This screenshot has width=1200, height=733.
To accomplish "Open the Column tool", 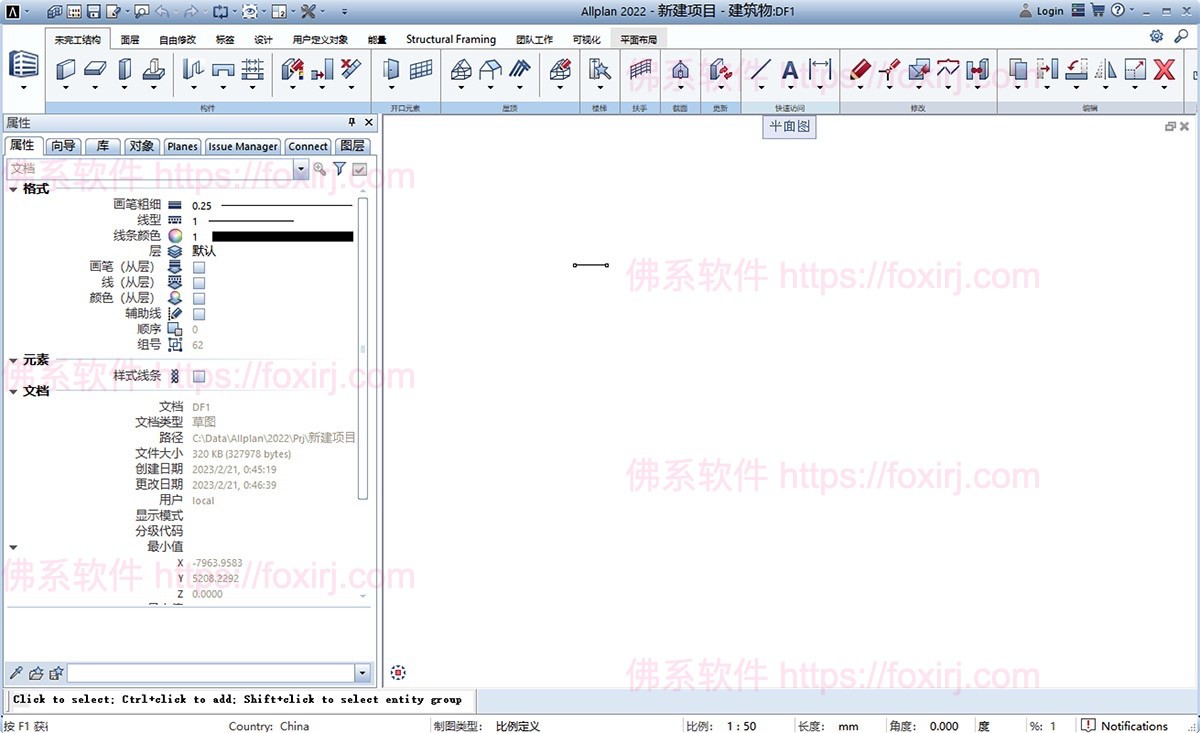I will (124, 70).
